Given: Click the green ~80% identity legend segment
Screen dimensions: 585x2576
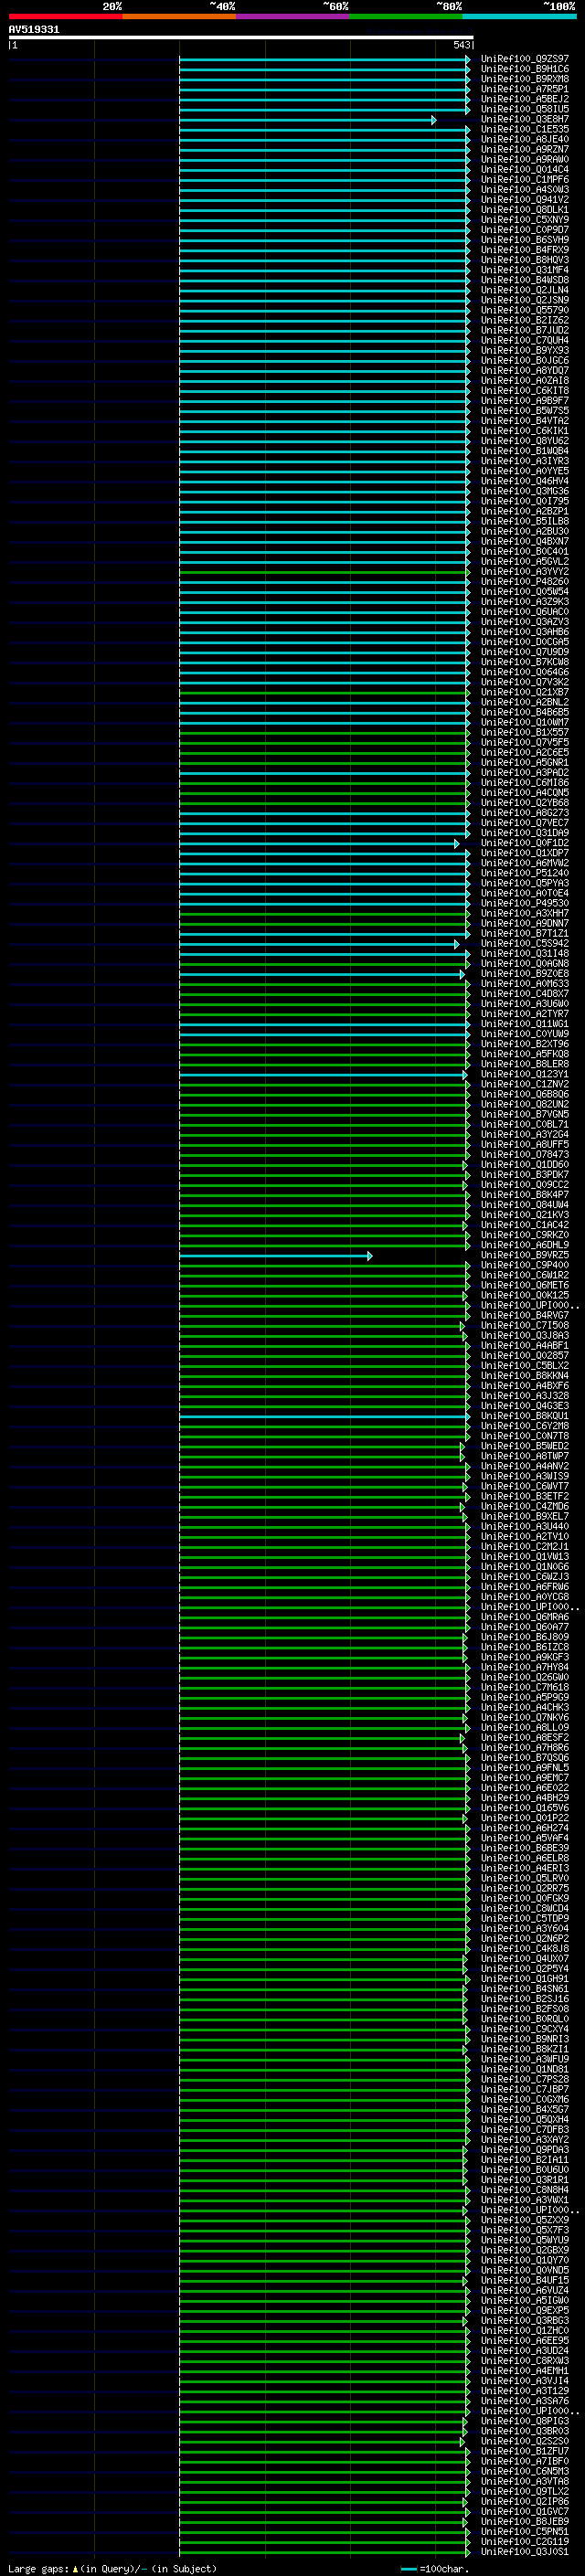Looking at the screenshot, I should (x=406, y=16).
